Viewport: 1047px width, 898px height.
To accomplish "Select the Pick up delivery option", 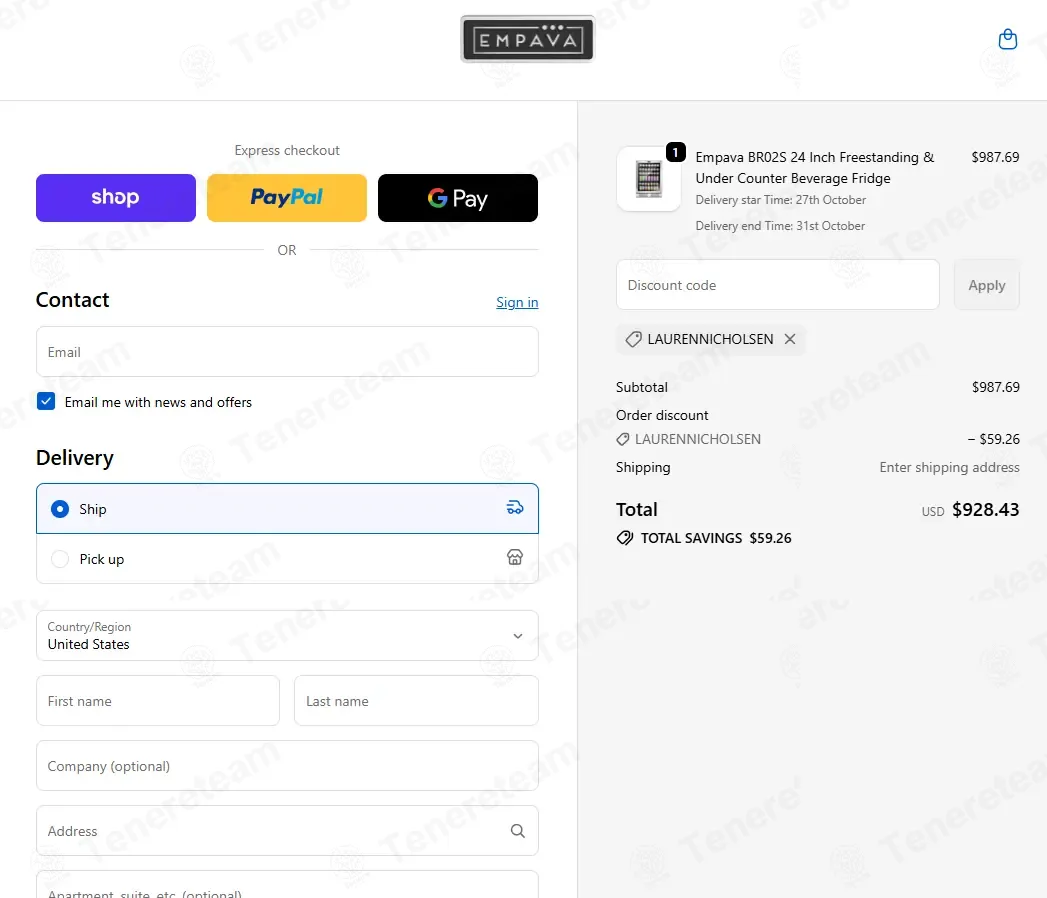I will point(287,559).
